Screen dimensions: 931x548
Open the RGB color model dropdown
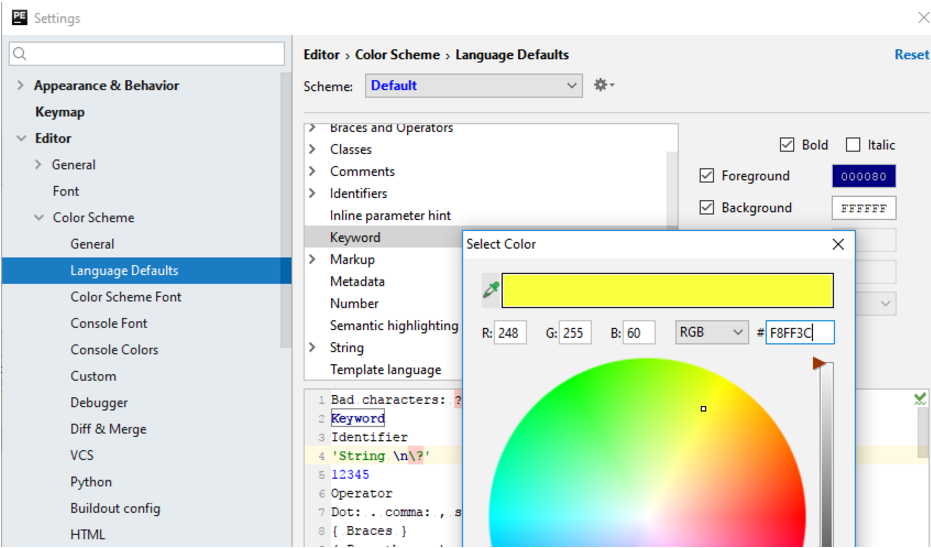tap(711, 332)
